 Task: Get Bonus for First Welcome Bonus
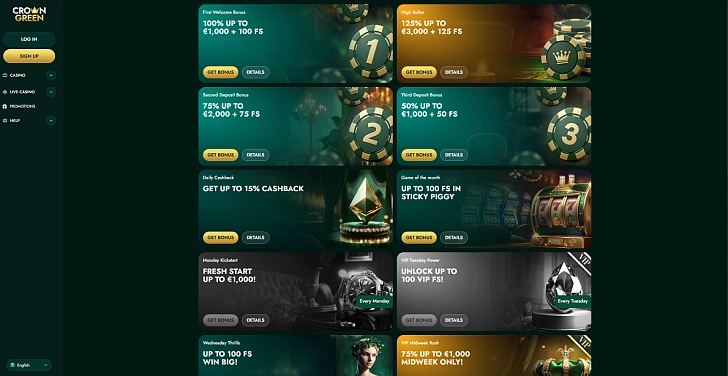point(221,72)
